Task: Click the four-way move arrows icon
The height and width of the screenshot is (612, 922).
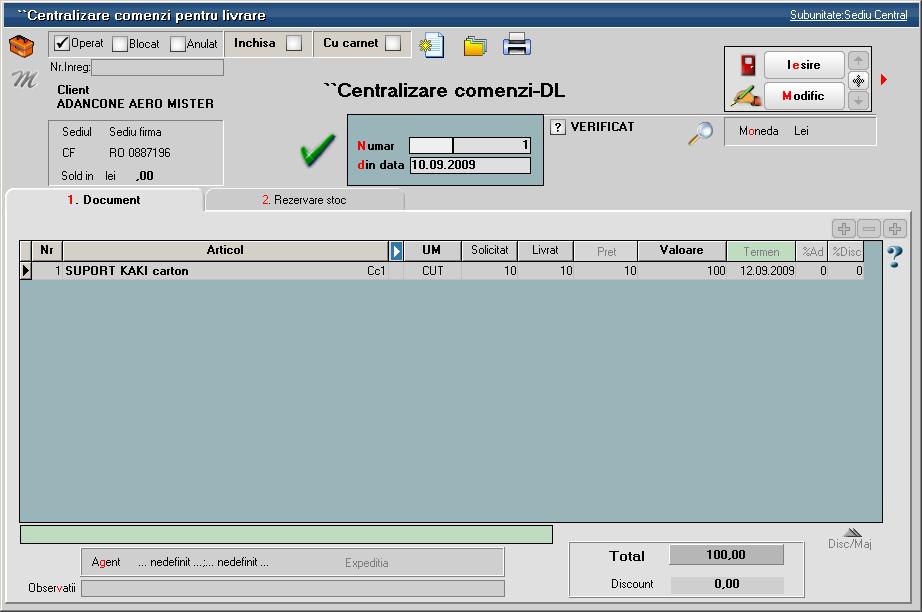Action: tap(858, 81)
